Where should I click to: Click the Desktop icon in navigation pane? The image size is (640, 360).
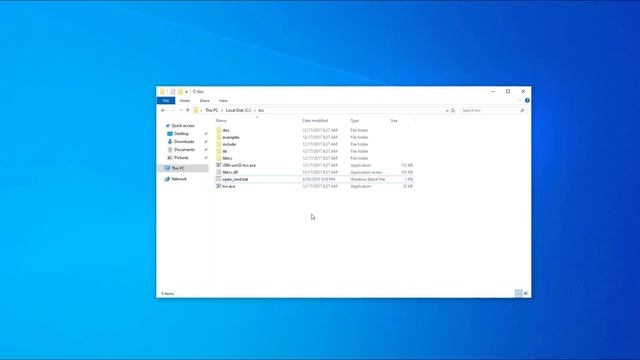(170, 134)
